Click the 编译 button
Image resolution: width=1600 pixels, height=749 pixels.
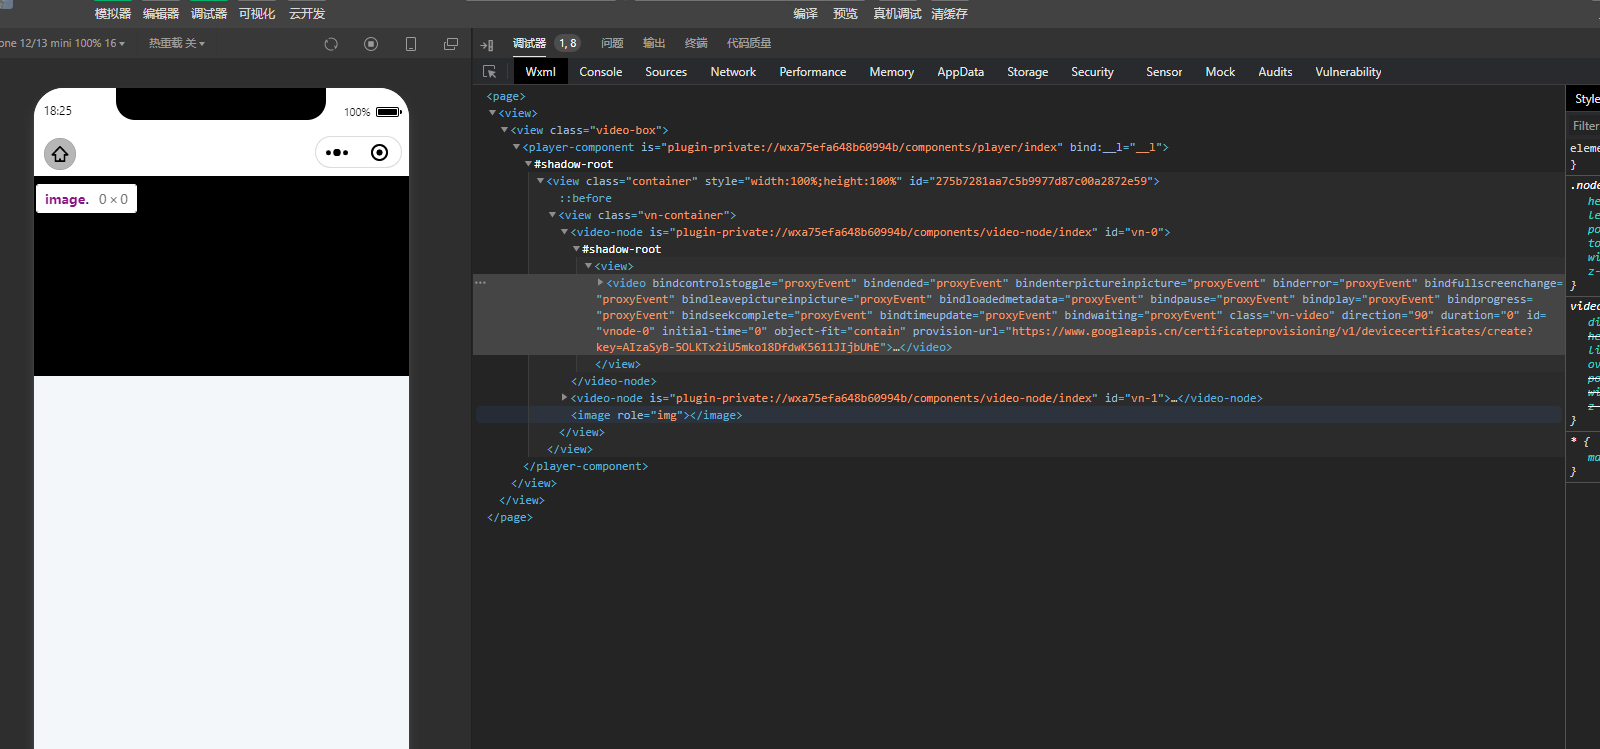[805, 14]
